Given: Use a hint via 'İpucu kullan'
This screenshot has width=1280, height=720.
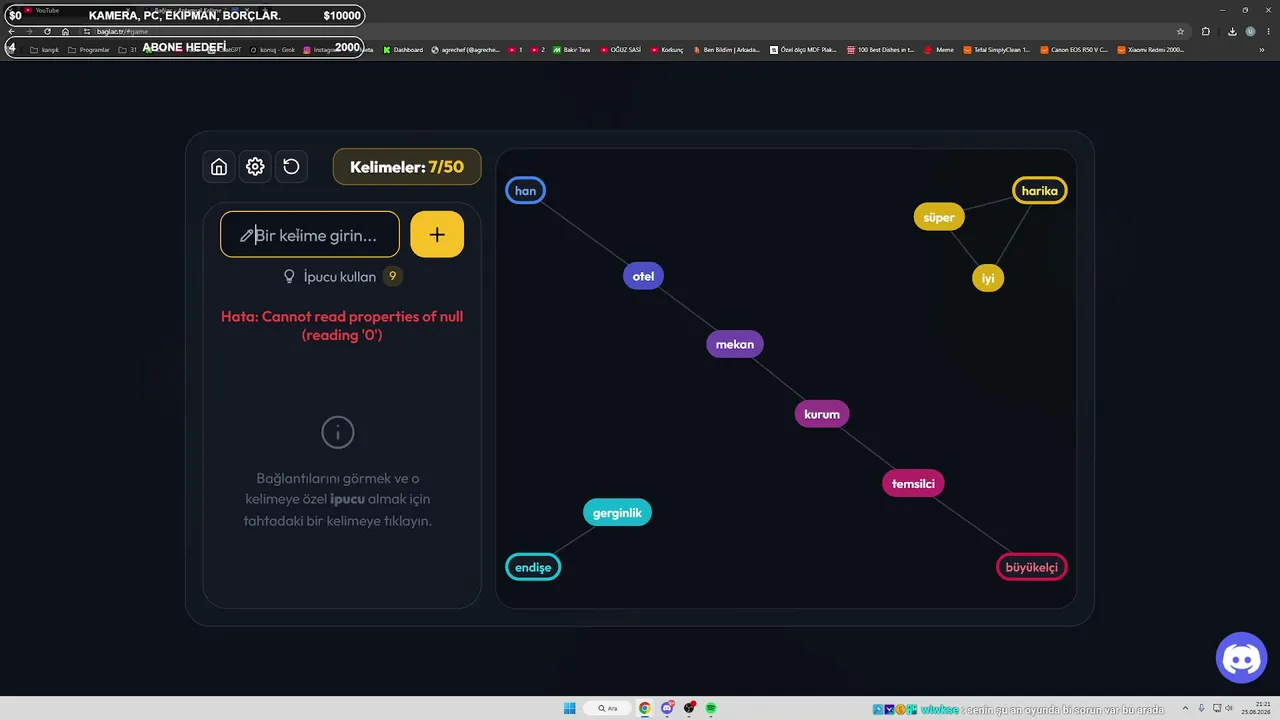Looking at the screenshot, I should (x=340, y=276).
